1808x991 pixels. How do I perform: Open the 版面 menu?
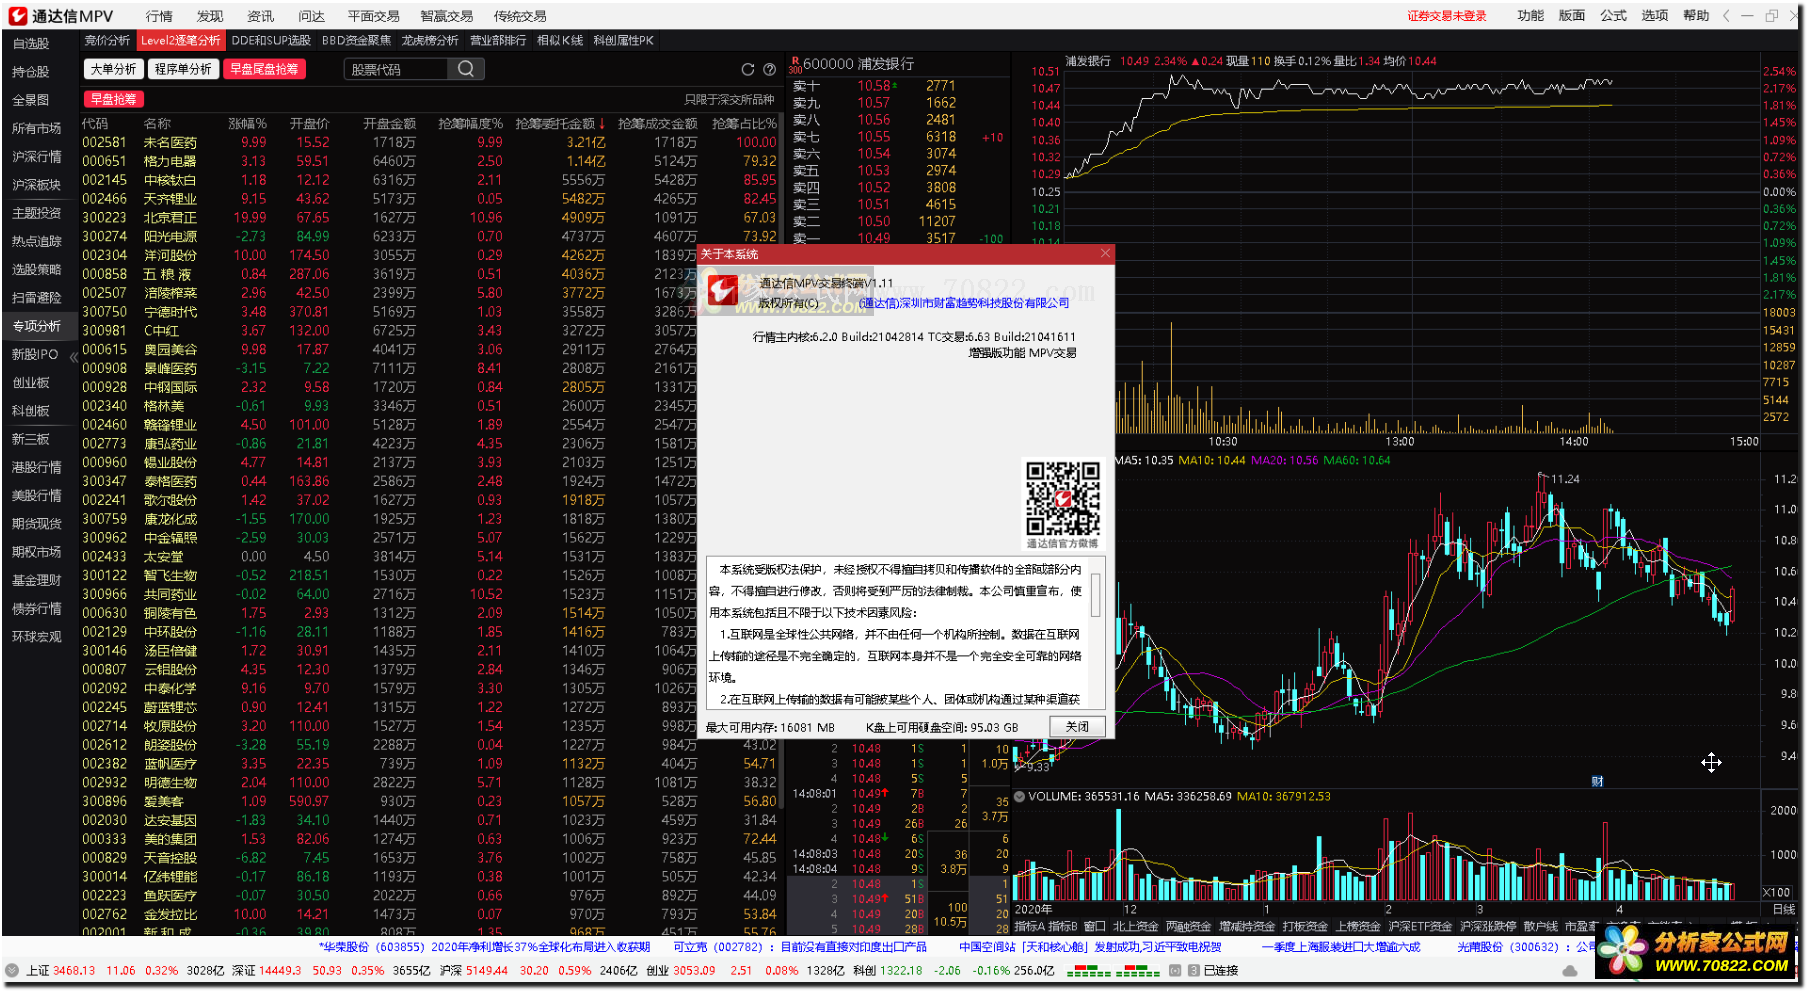tap(1572, 16)
